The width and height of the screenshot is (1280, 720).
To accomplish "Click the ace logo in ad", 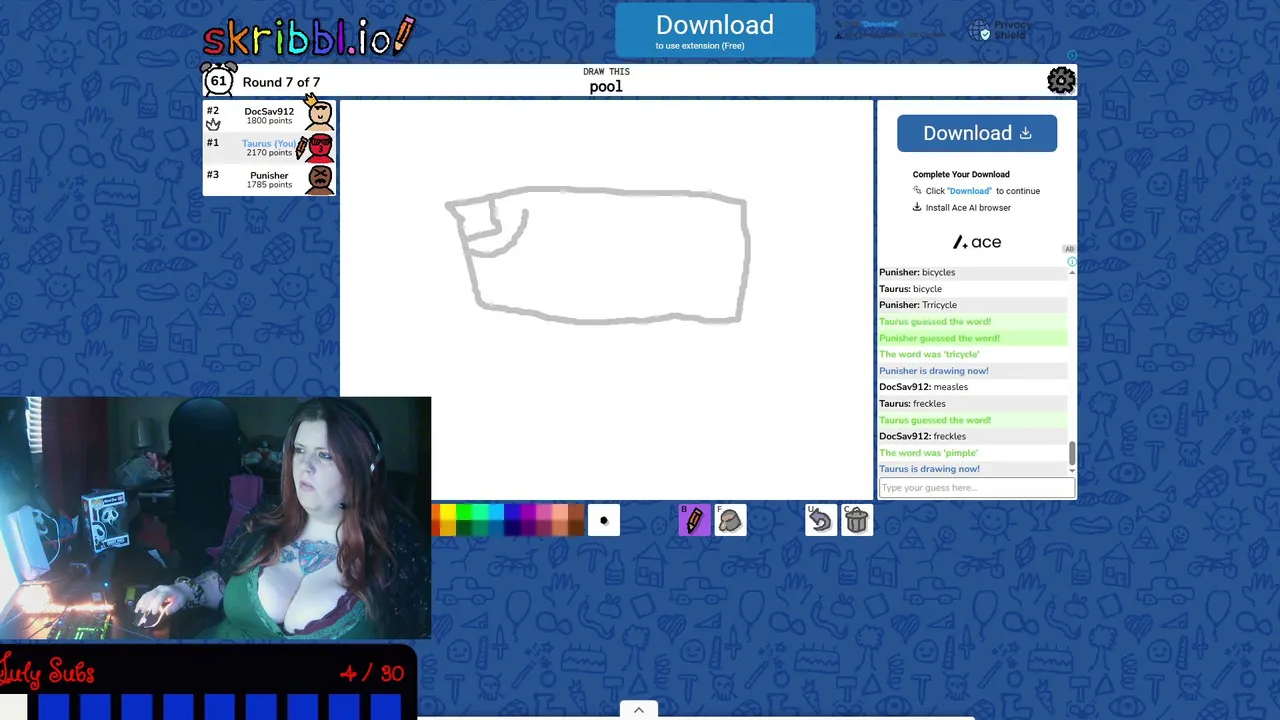I will 977,242.
